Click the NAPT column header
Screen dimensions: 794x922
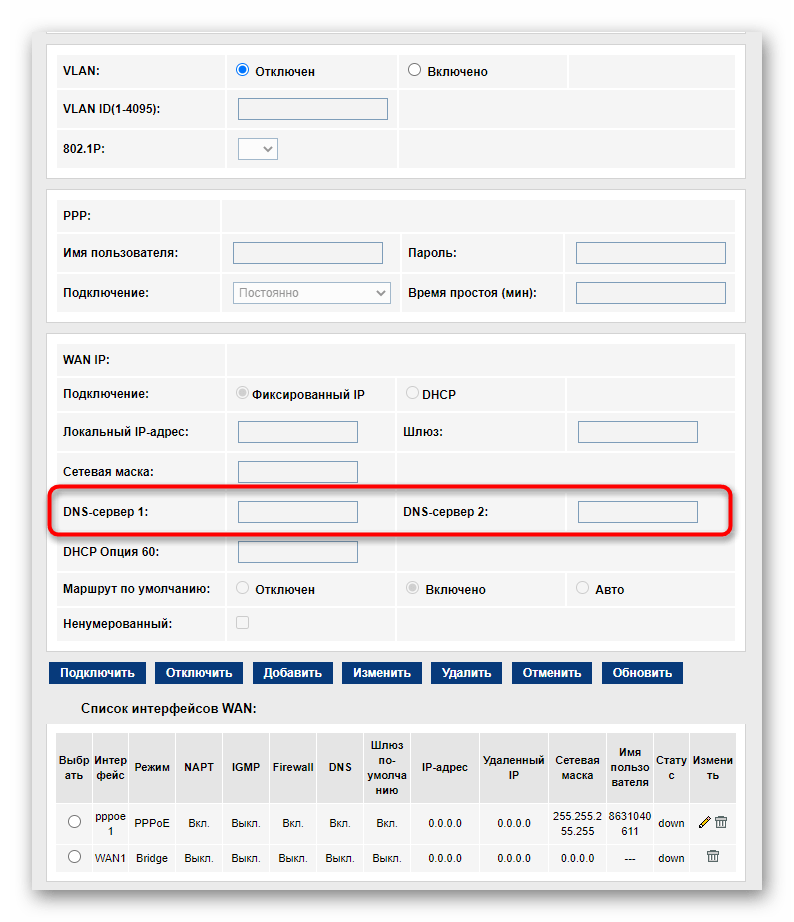pos(199,767)
